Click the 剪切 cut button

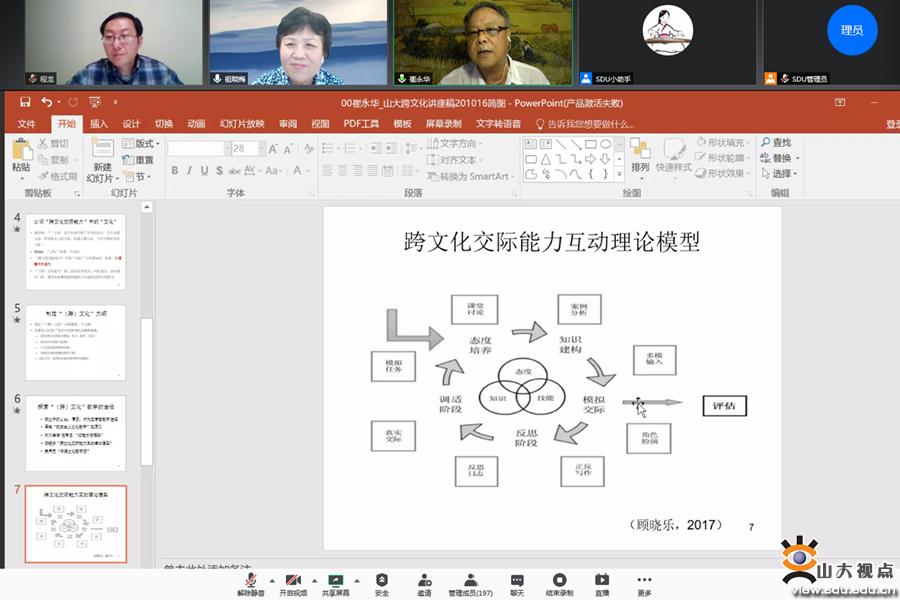coord(53,144)
